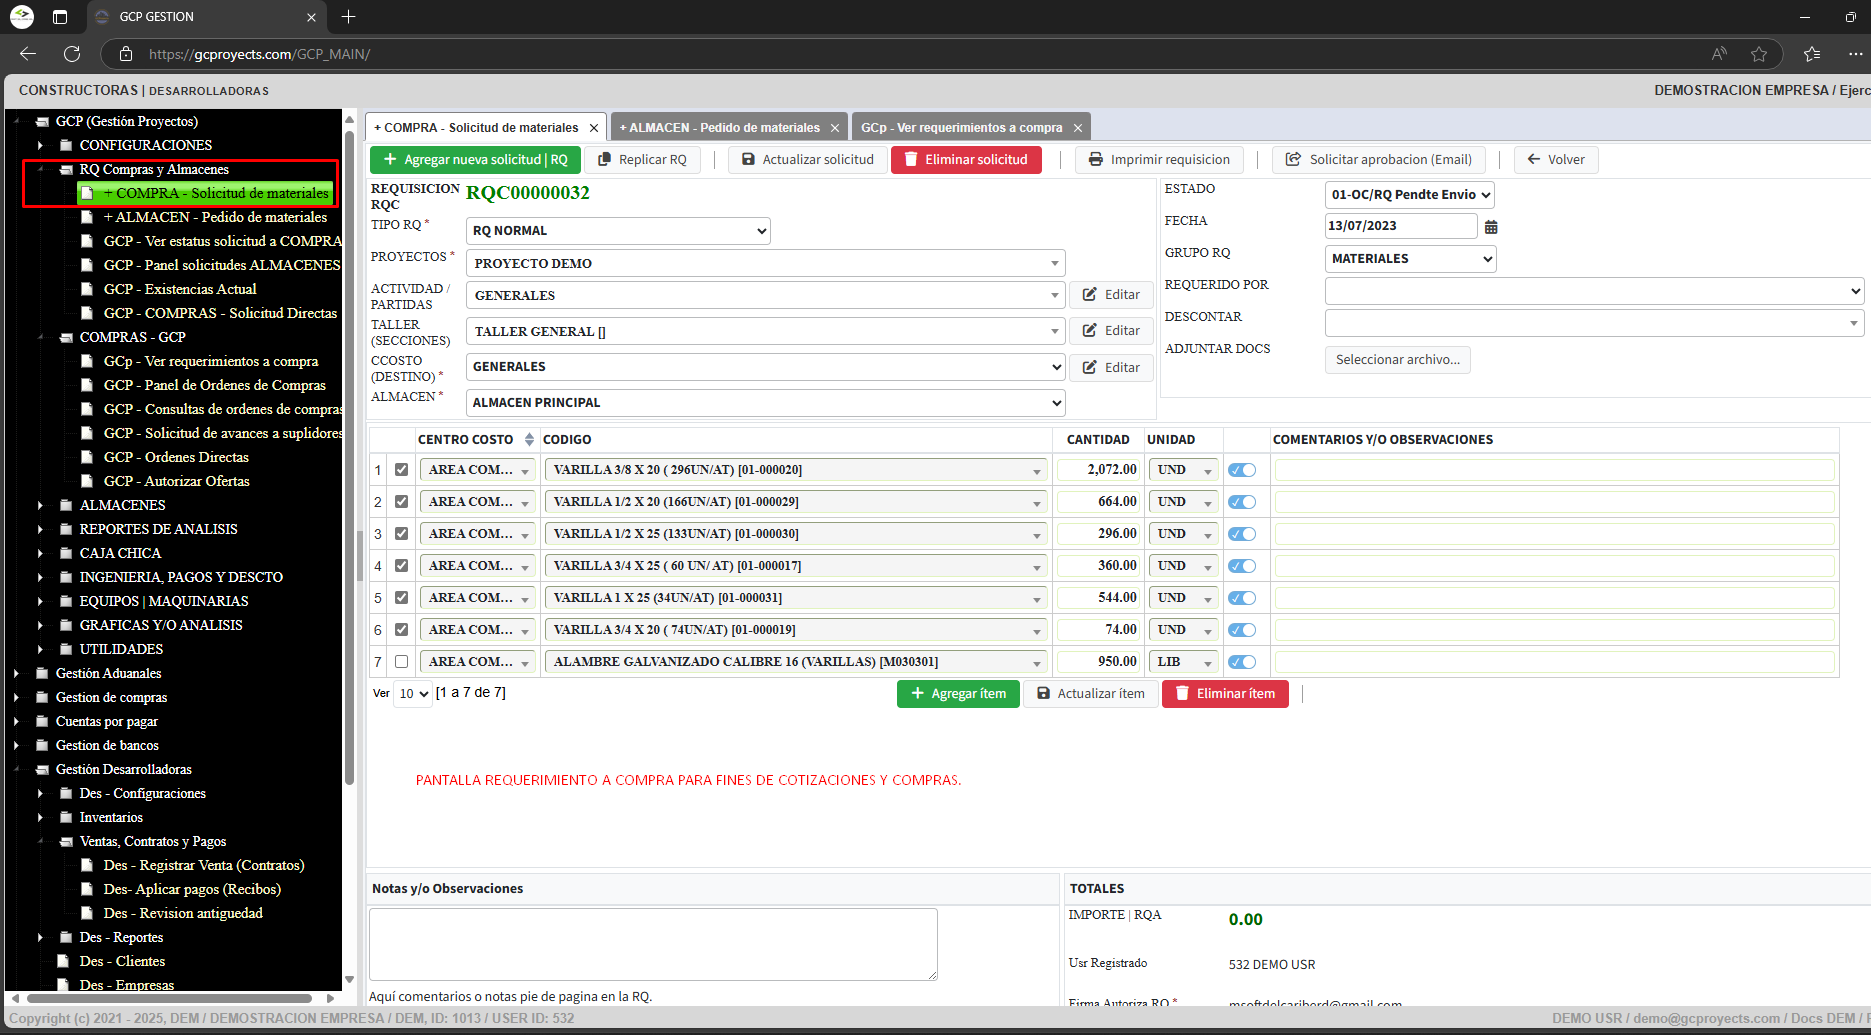Viewport: 1871px width, 1035px height.
Task: Expand the ALMACENES tree folder
Action: click(x=40, y=505)
